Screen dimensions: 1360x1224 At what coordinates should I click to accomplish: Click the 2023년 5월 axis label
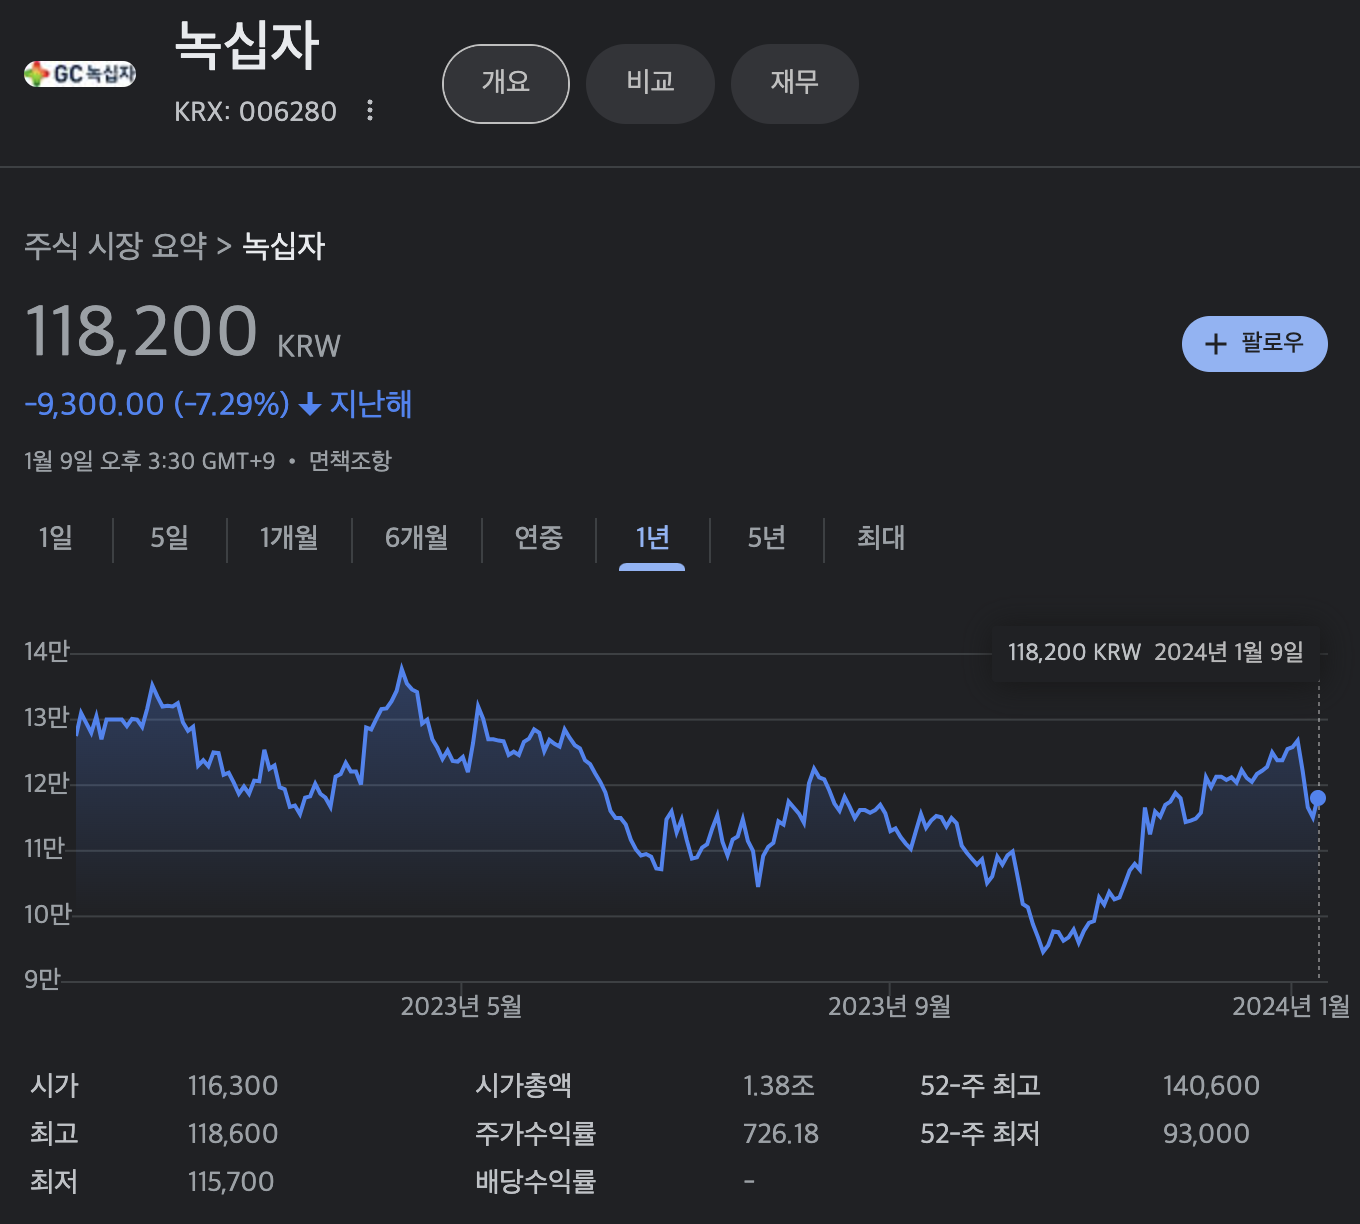[x=462, y=1006]
